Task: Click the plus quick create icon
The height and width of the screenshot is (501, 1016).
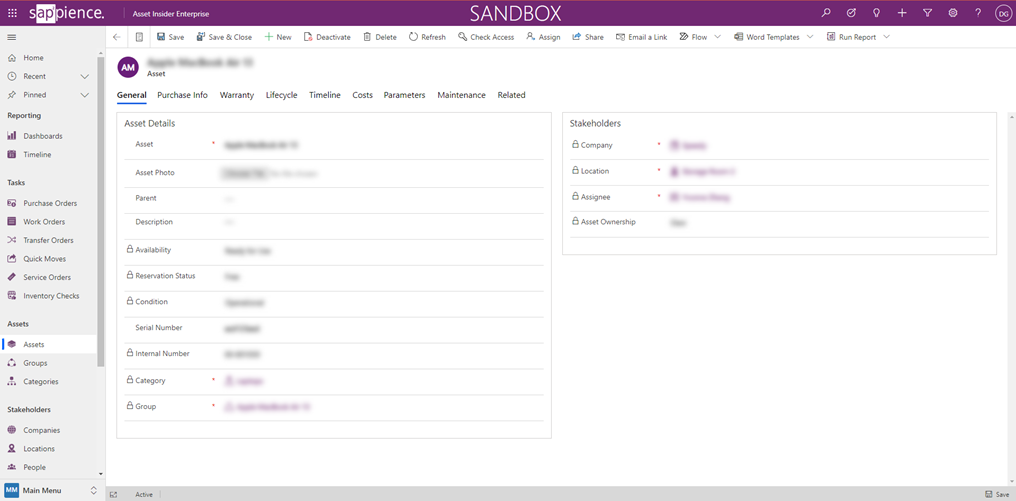Action: (x=902, y=13)
